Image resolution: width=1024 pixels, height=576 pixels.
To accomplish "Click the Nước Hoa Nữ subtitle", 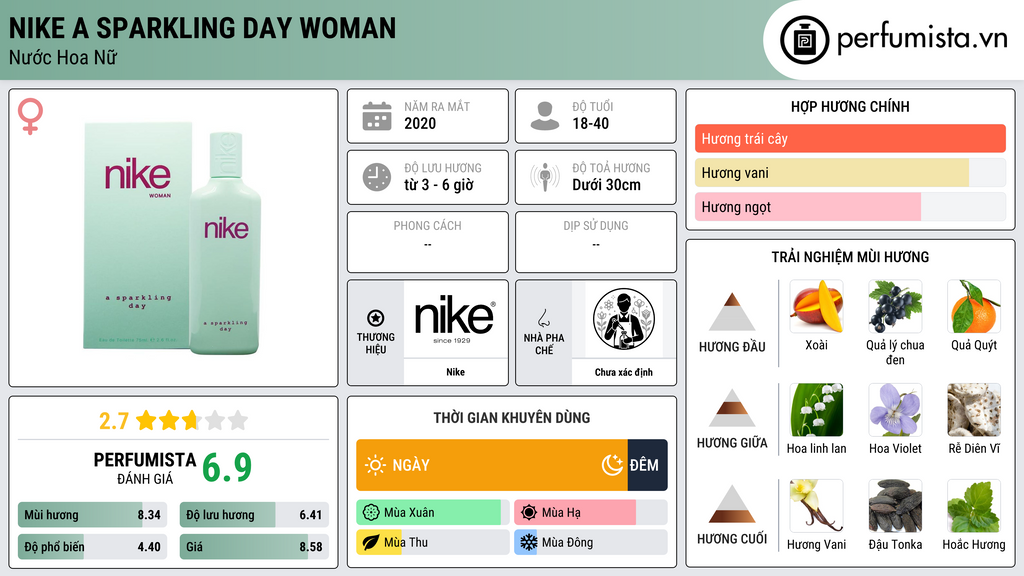I will [63, 57].
